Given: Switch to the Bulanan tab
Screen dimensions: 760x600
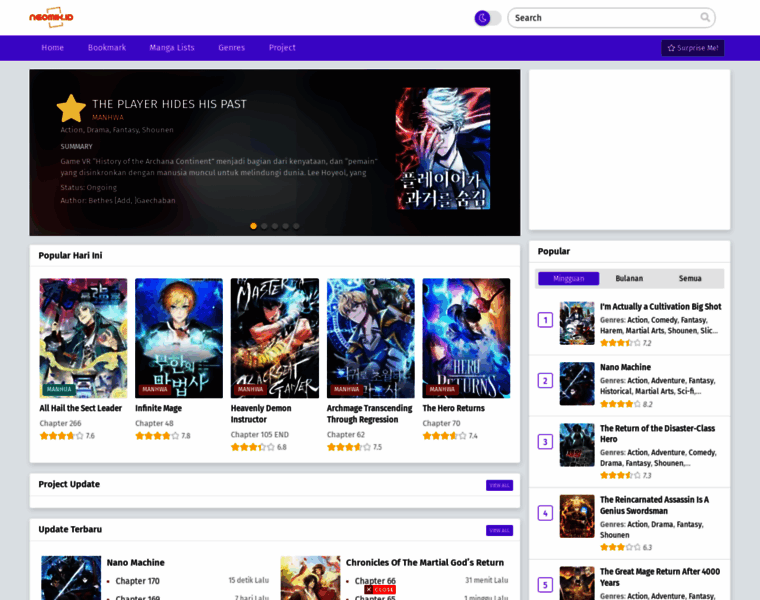Looking at the screenshot, I should coord(629,278).
